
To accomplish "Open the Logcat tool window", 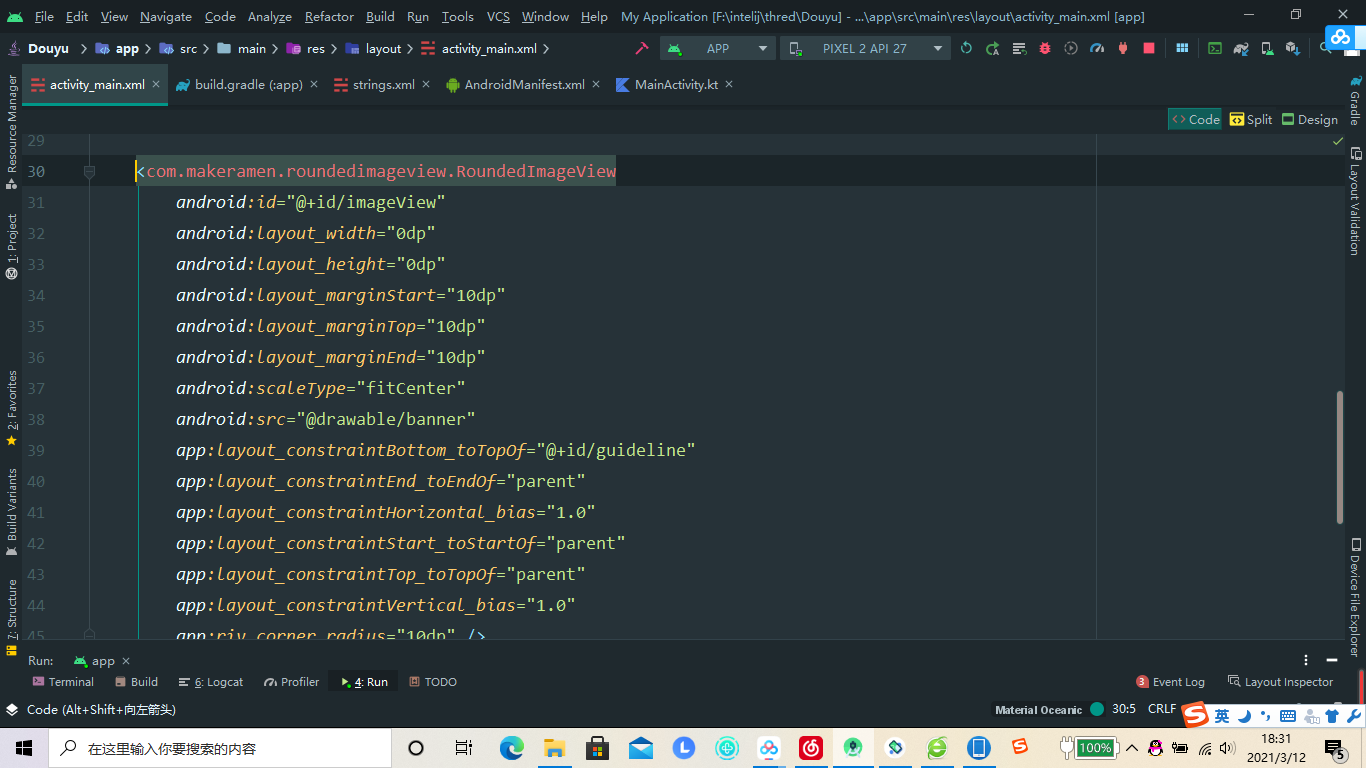I will click(x=211, y=682).
